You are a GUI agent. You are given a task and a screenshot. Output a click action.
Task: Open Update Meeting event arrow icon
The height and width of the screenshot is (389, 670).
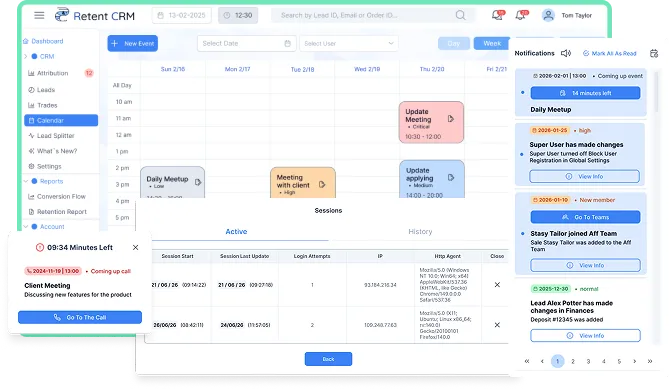pos(451,119)
